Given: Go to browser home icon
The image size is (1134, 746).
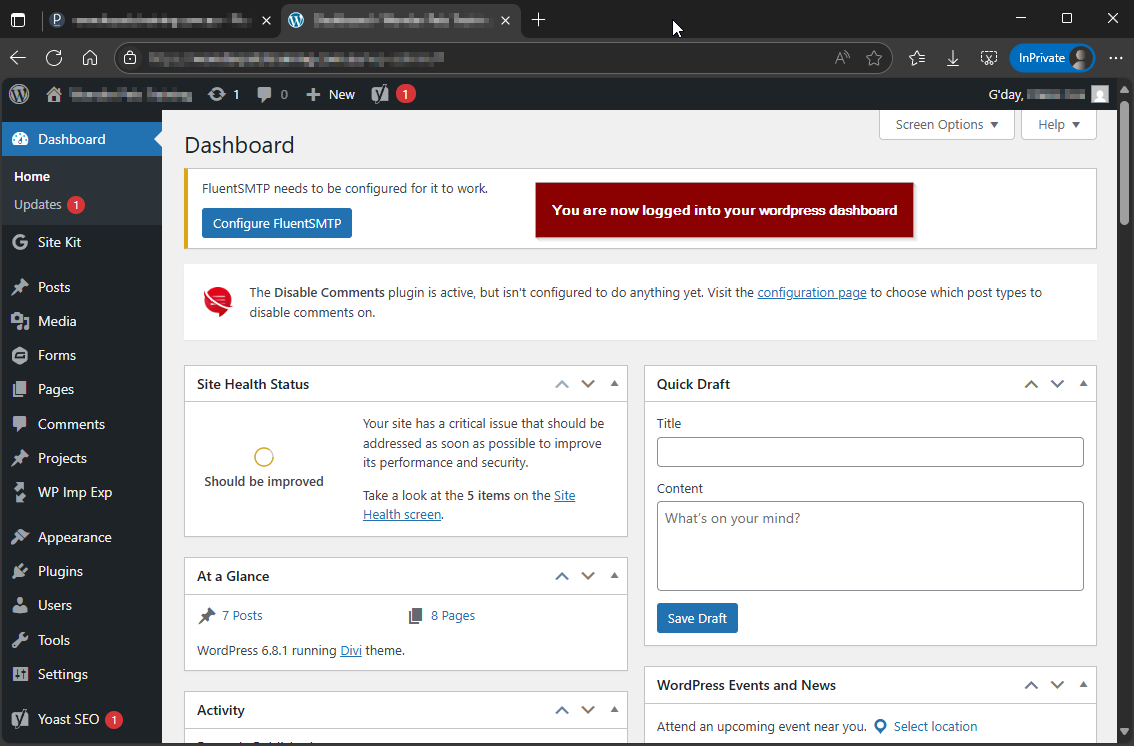Looking at the screenshot, I should point(90,58).
